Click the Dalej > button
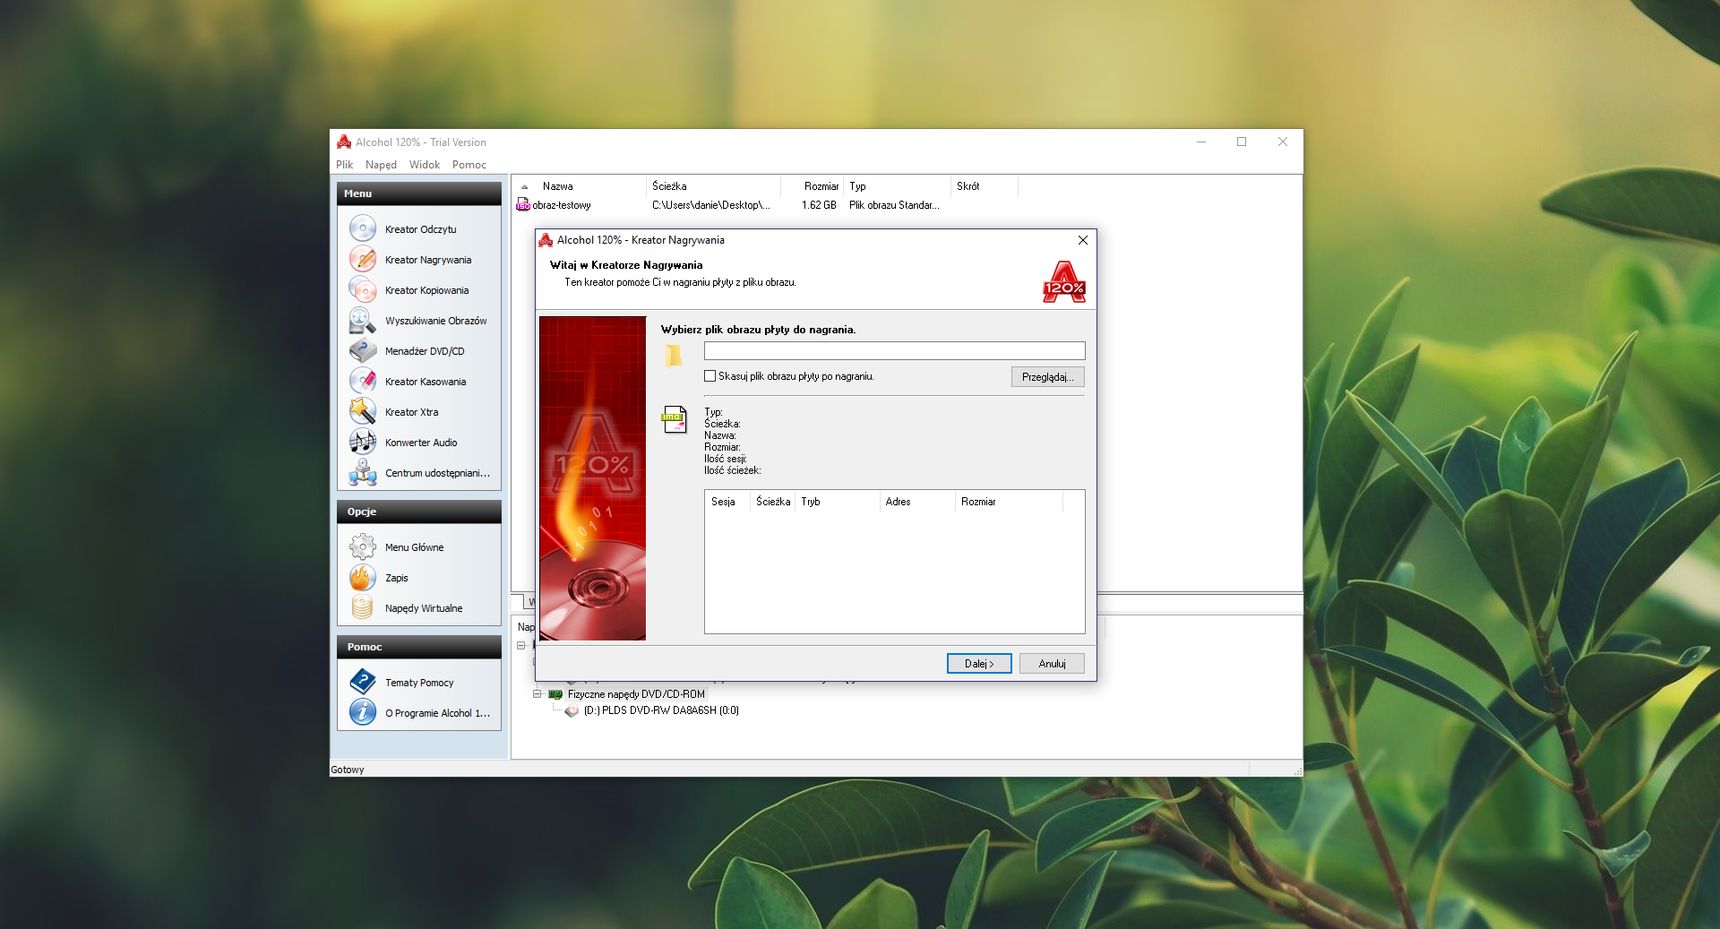The width and height of the screenshot is (1720, 929). click(x=979, y=663)
